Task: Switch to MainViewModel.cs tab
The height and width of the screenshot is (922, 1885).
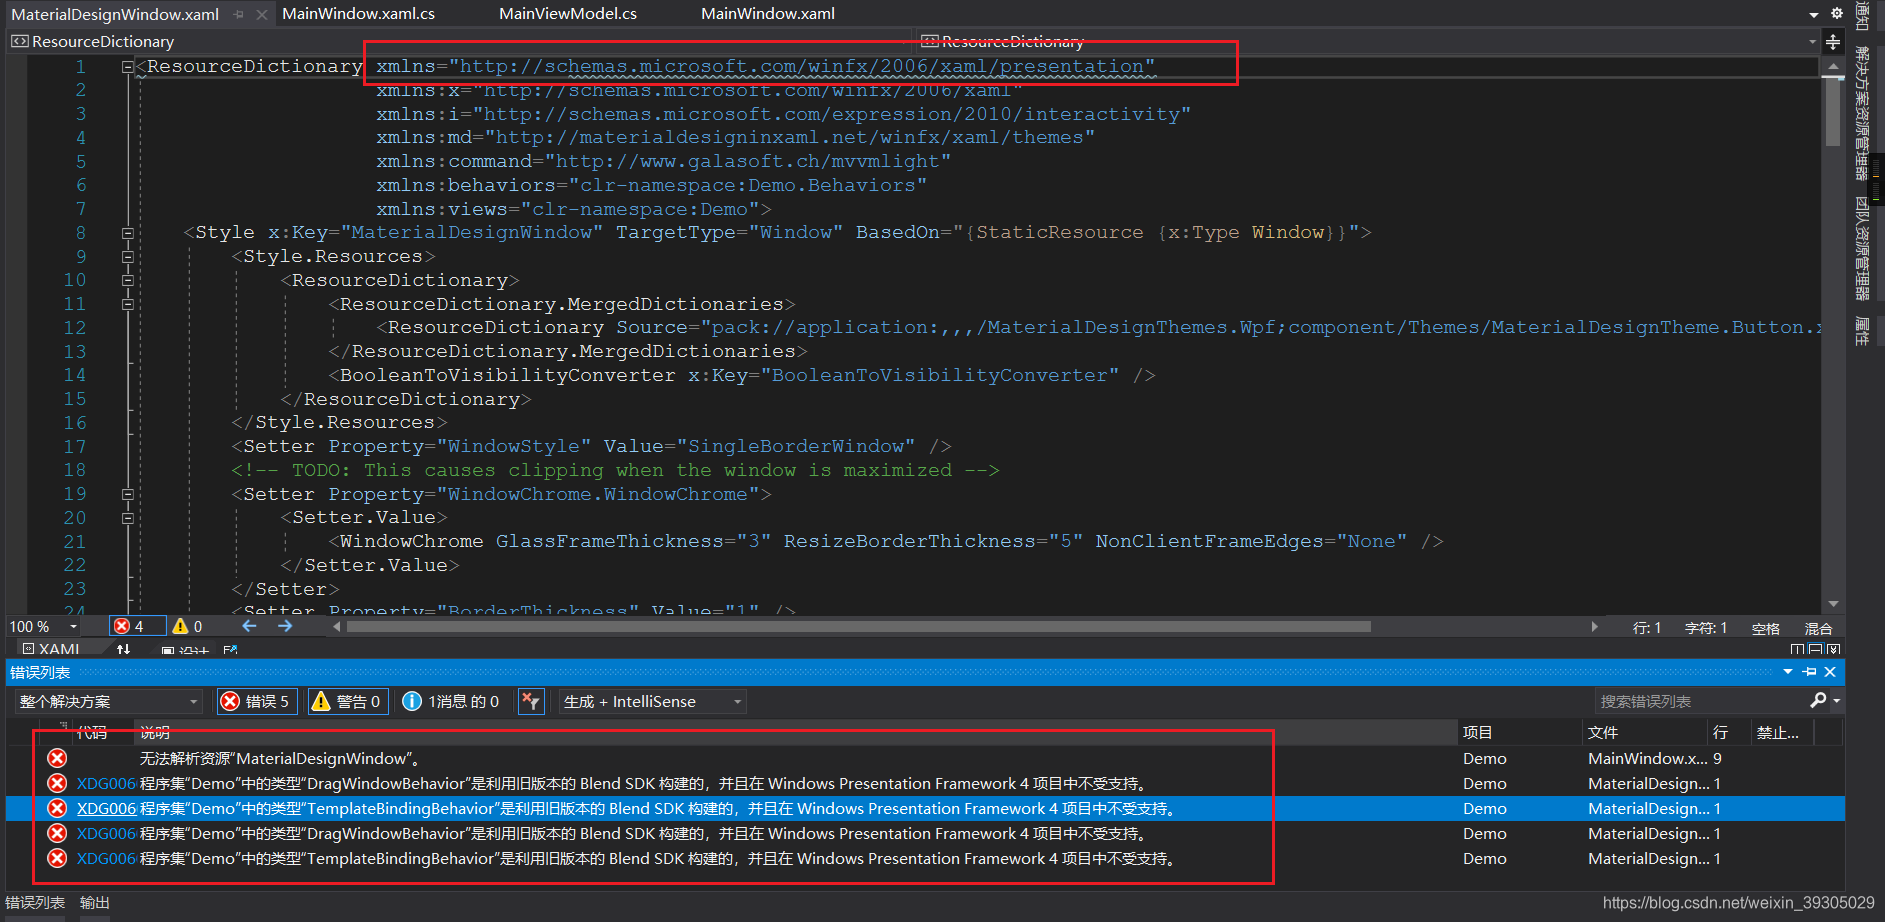Action: click(x=568, y=14)
